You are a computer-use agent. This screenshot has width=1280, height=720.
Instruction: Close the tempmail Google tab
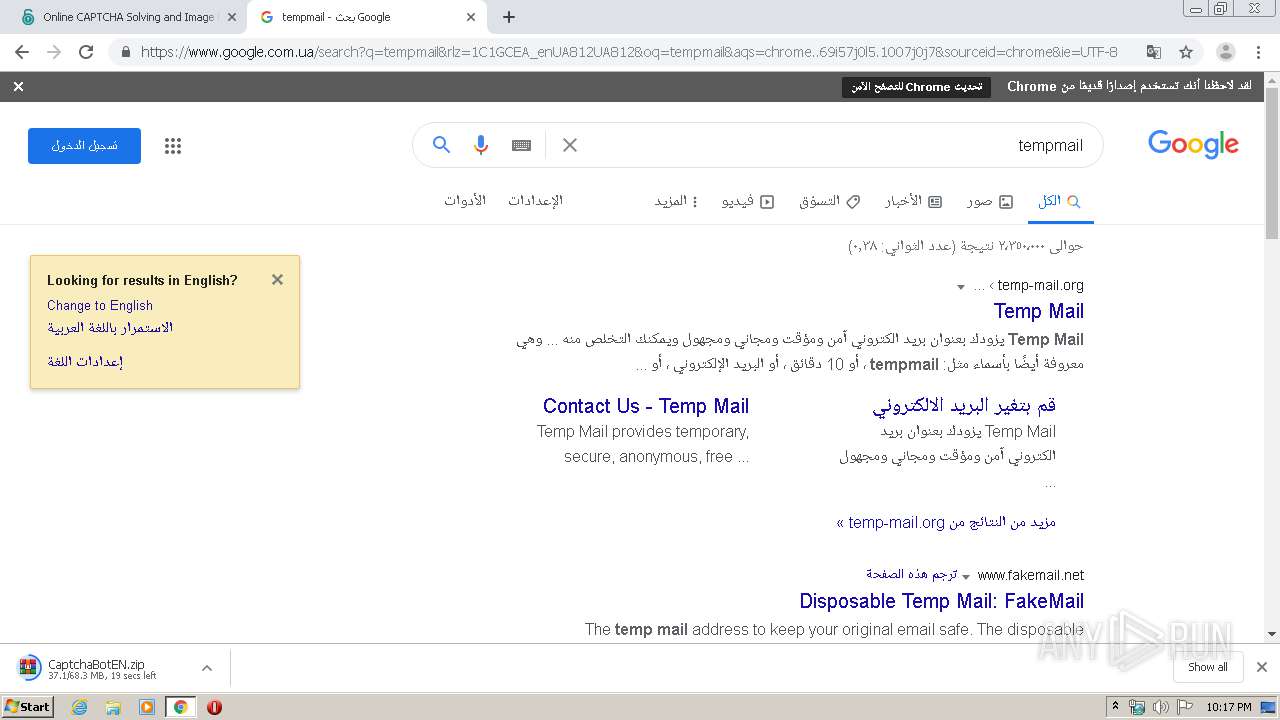point(471,17)
